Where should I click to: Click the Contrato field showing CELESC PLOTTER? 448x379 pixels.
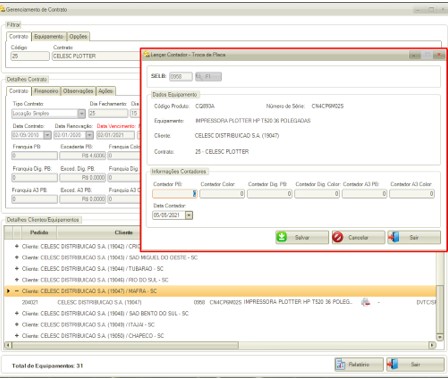point(96,56)
